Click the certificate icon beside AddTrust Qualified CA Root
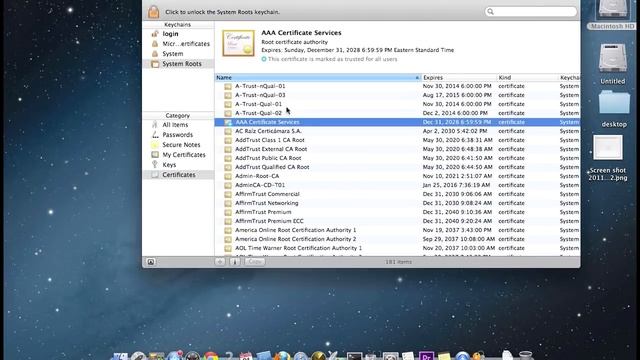640x360 pixels. 228,167
